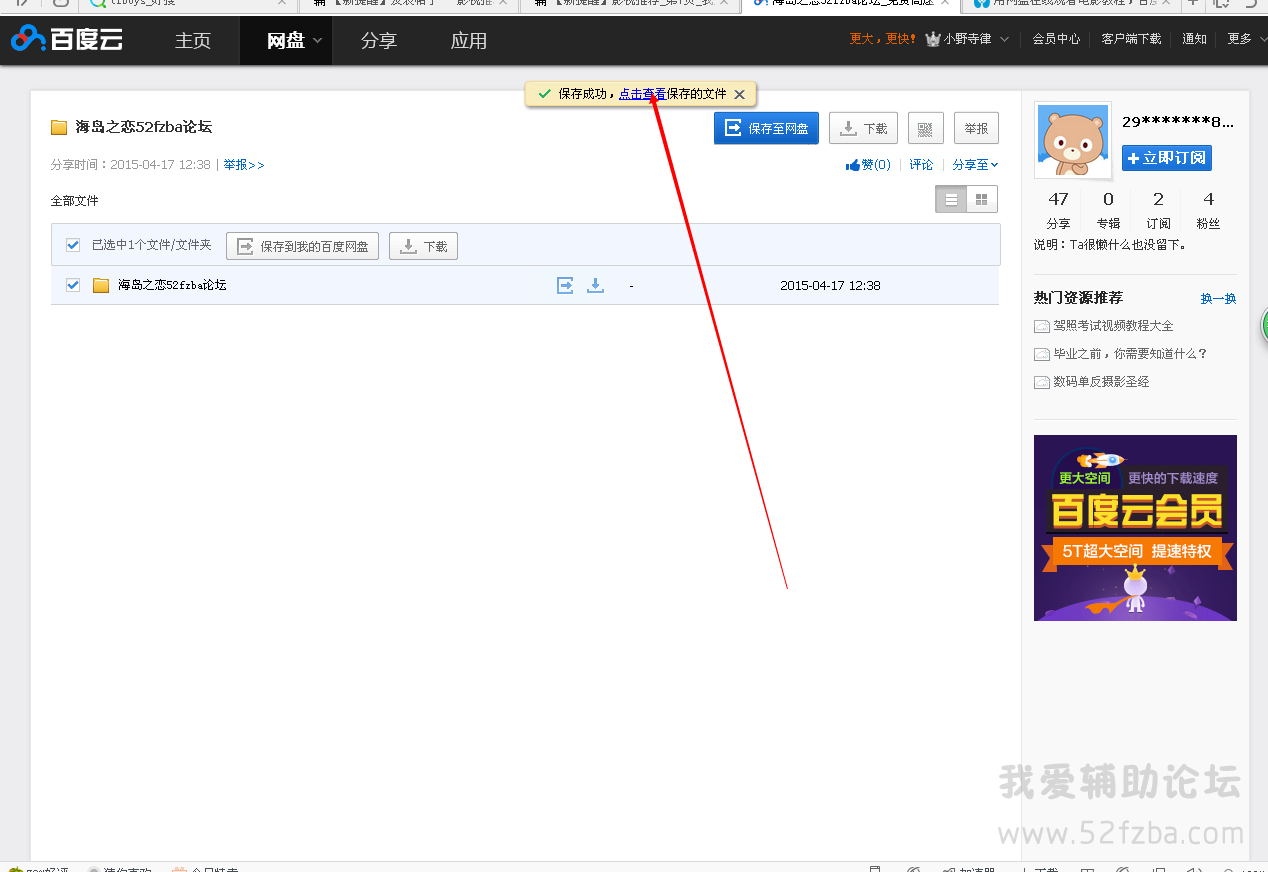
Task: Open the 小野寺律 user menu
Action: tap(967, 39)
